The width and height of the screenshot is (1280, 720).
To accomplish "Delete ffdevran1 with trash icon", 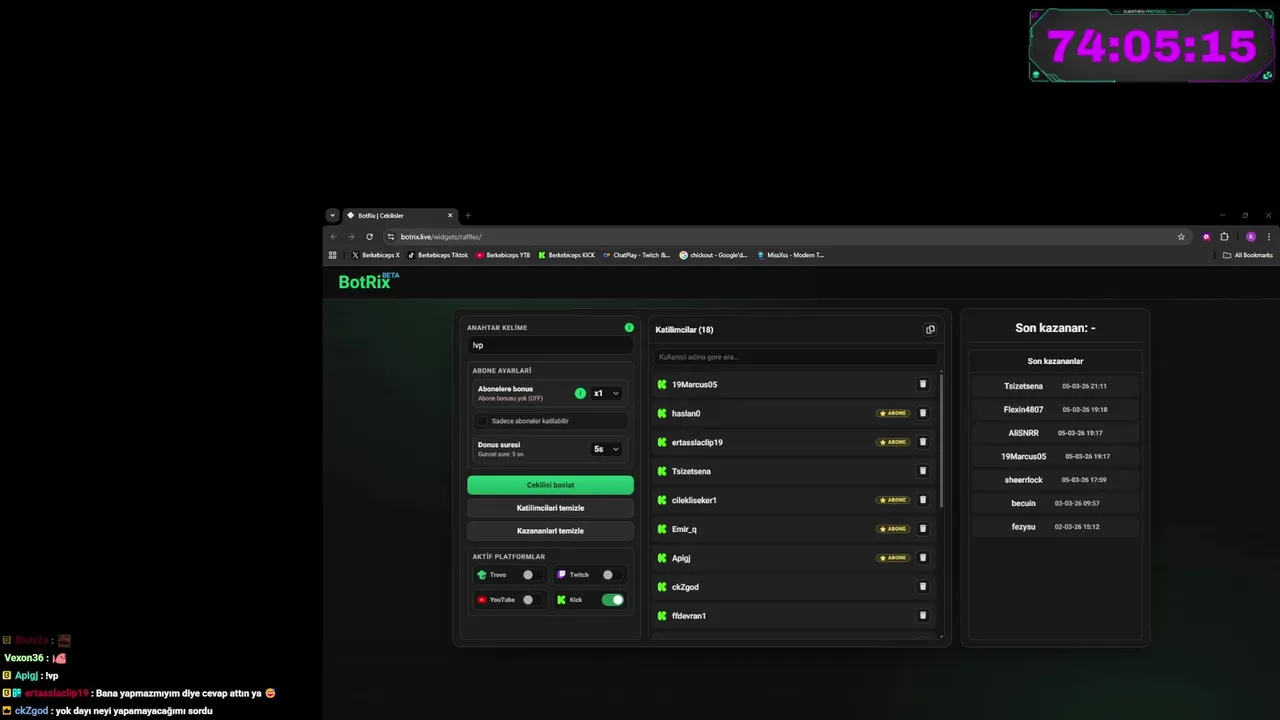I will tap(923, 616).
